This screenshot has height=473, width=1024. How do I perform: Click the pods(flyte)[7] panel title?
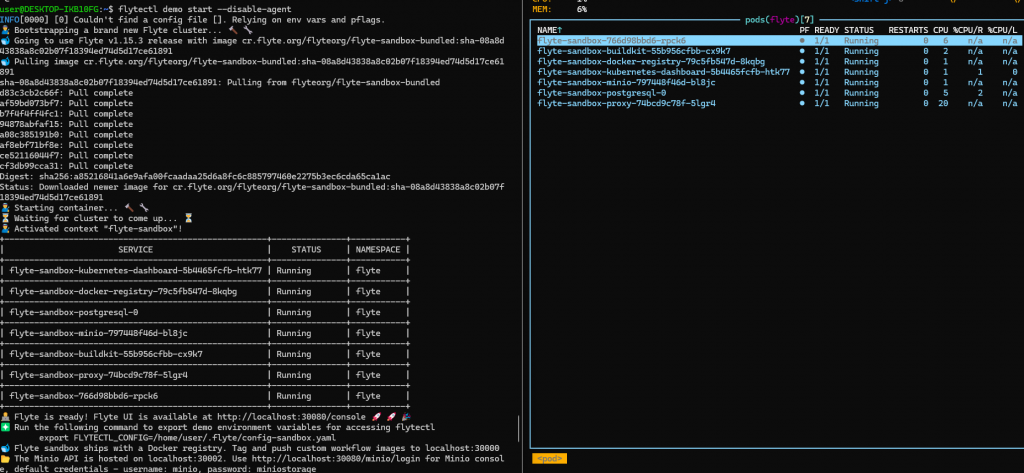coord(780,20)
